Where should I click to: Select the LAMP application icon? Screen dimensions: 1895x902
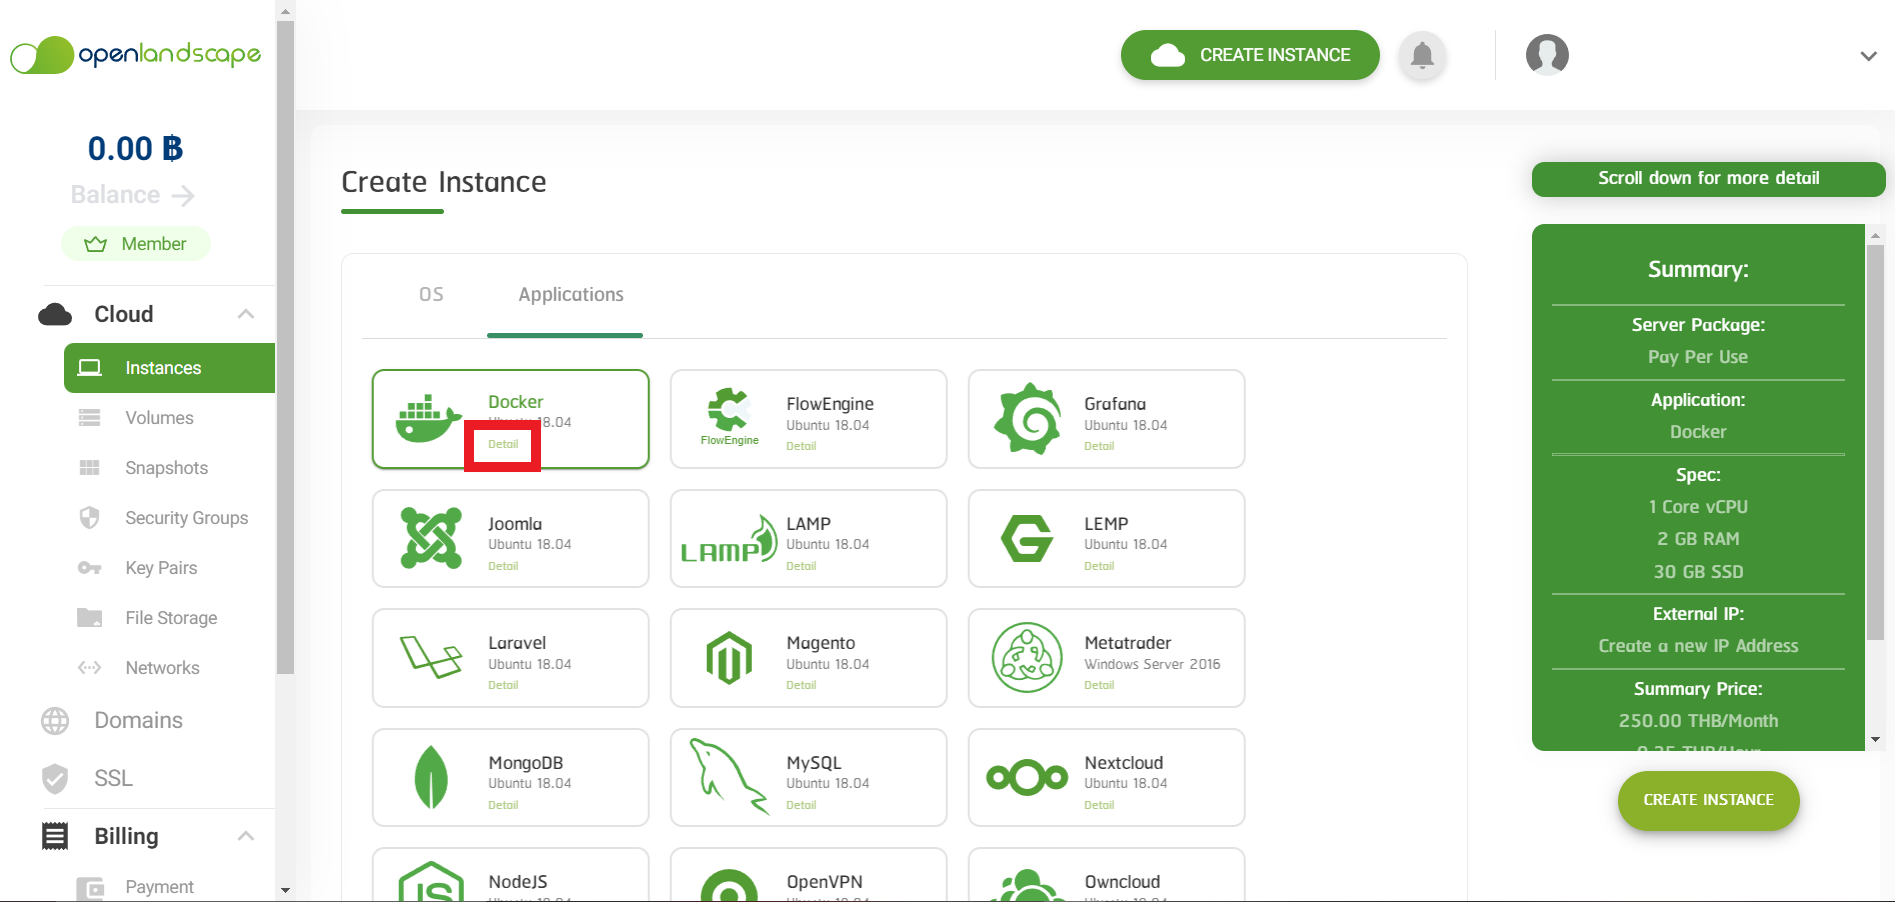[729, 540]
